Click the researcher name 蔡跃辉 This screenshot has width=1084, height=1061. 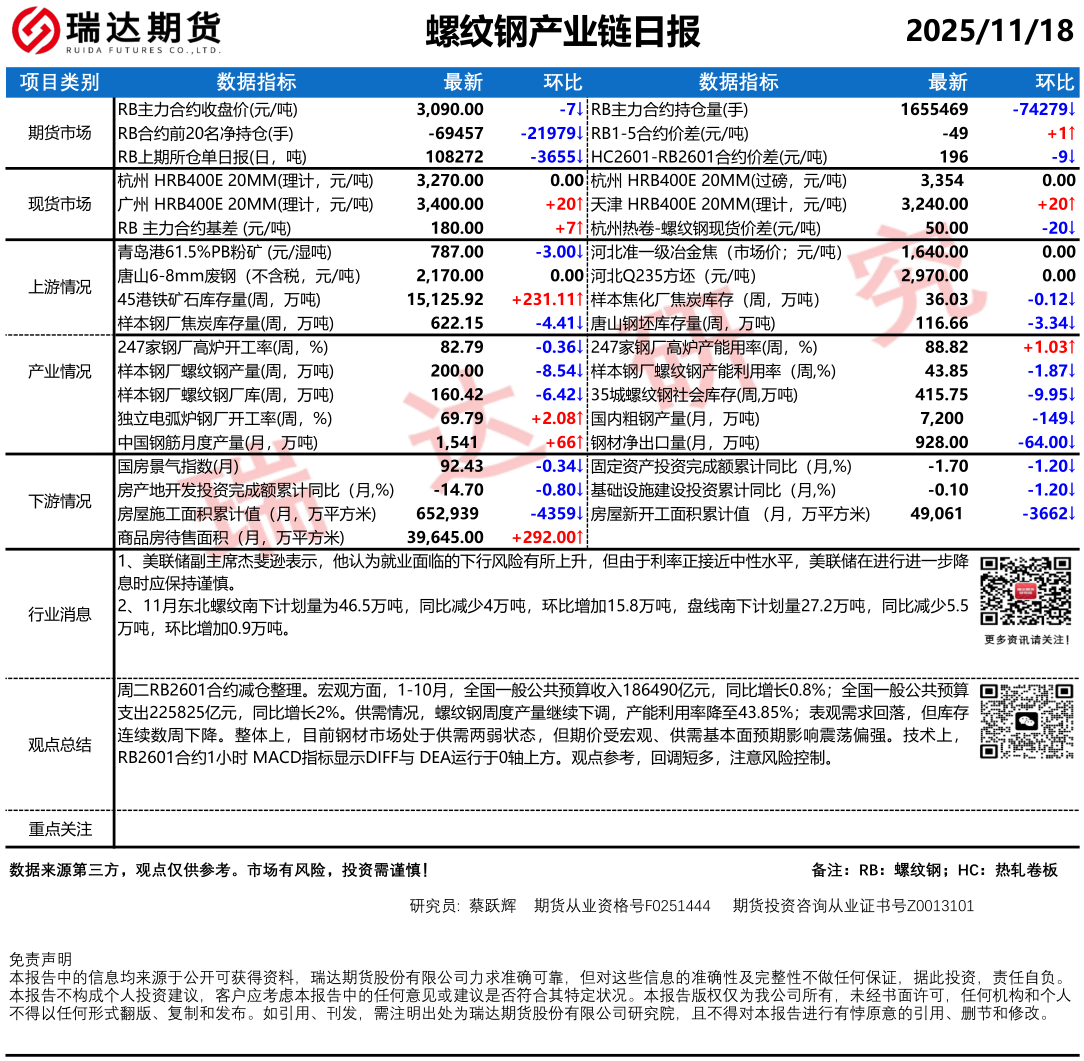click(492, 906)
